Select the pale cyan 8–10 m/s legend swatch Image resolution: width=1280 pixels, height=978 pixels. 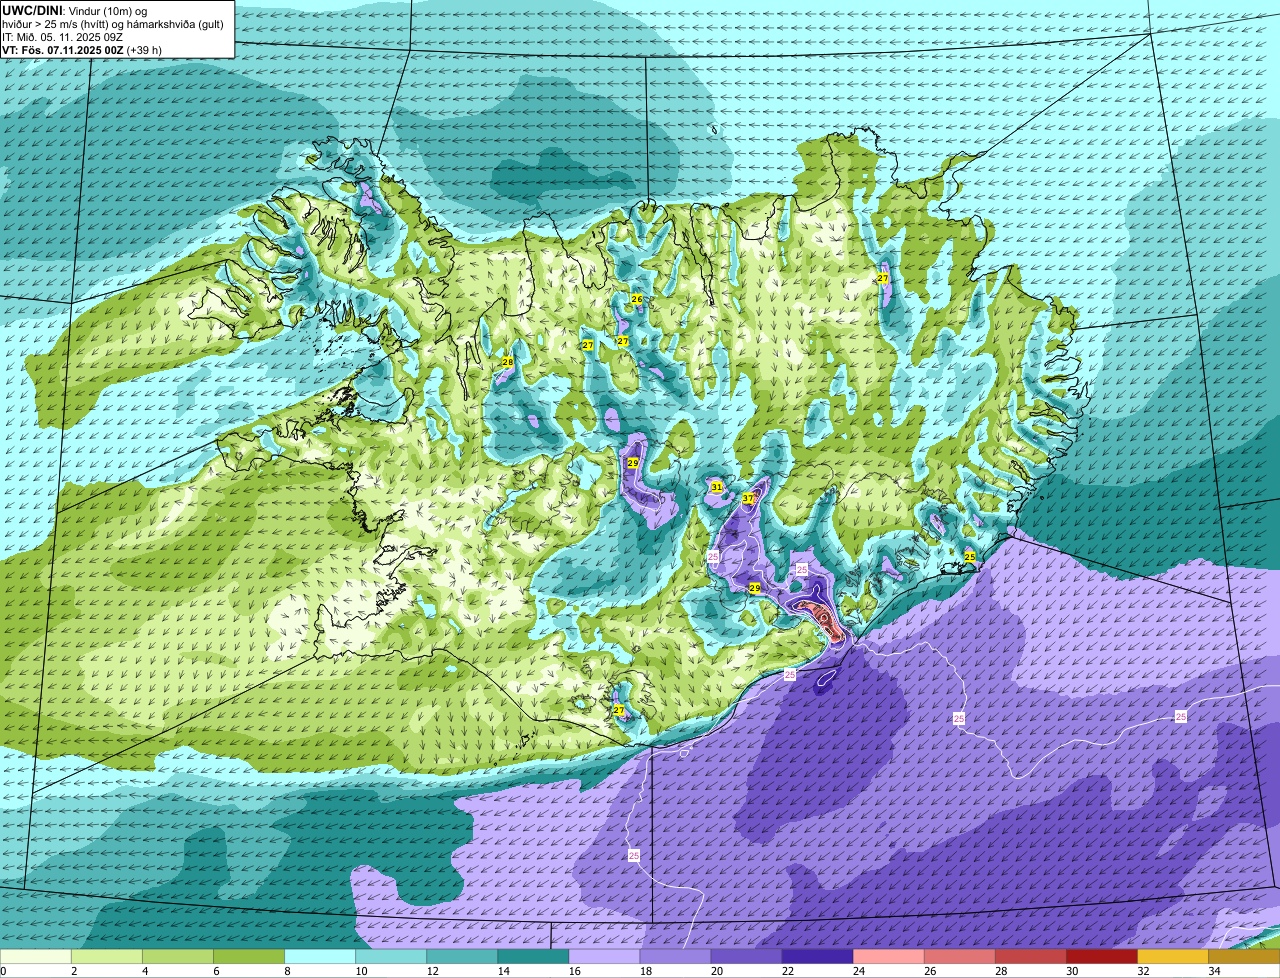click(x=320, y=957)
